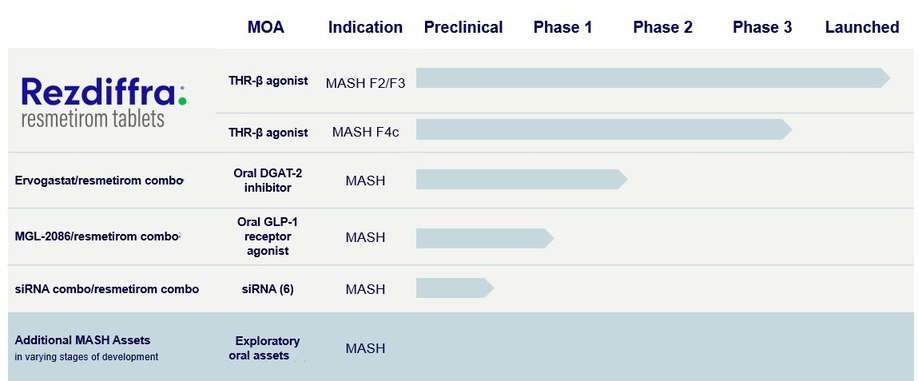Click the Launched stage header
918x381 pixels.
pos(862,28)
